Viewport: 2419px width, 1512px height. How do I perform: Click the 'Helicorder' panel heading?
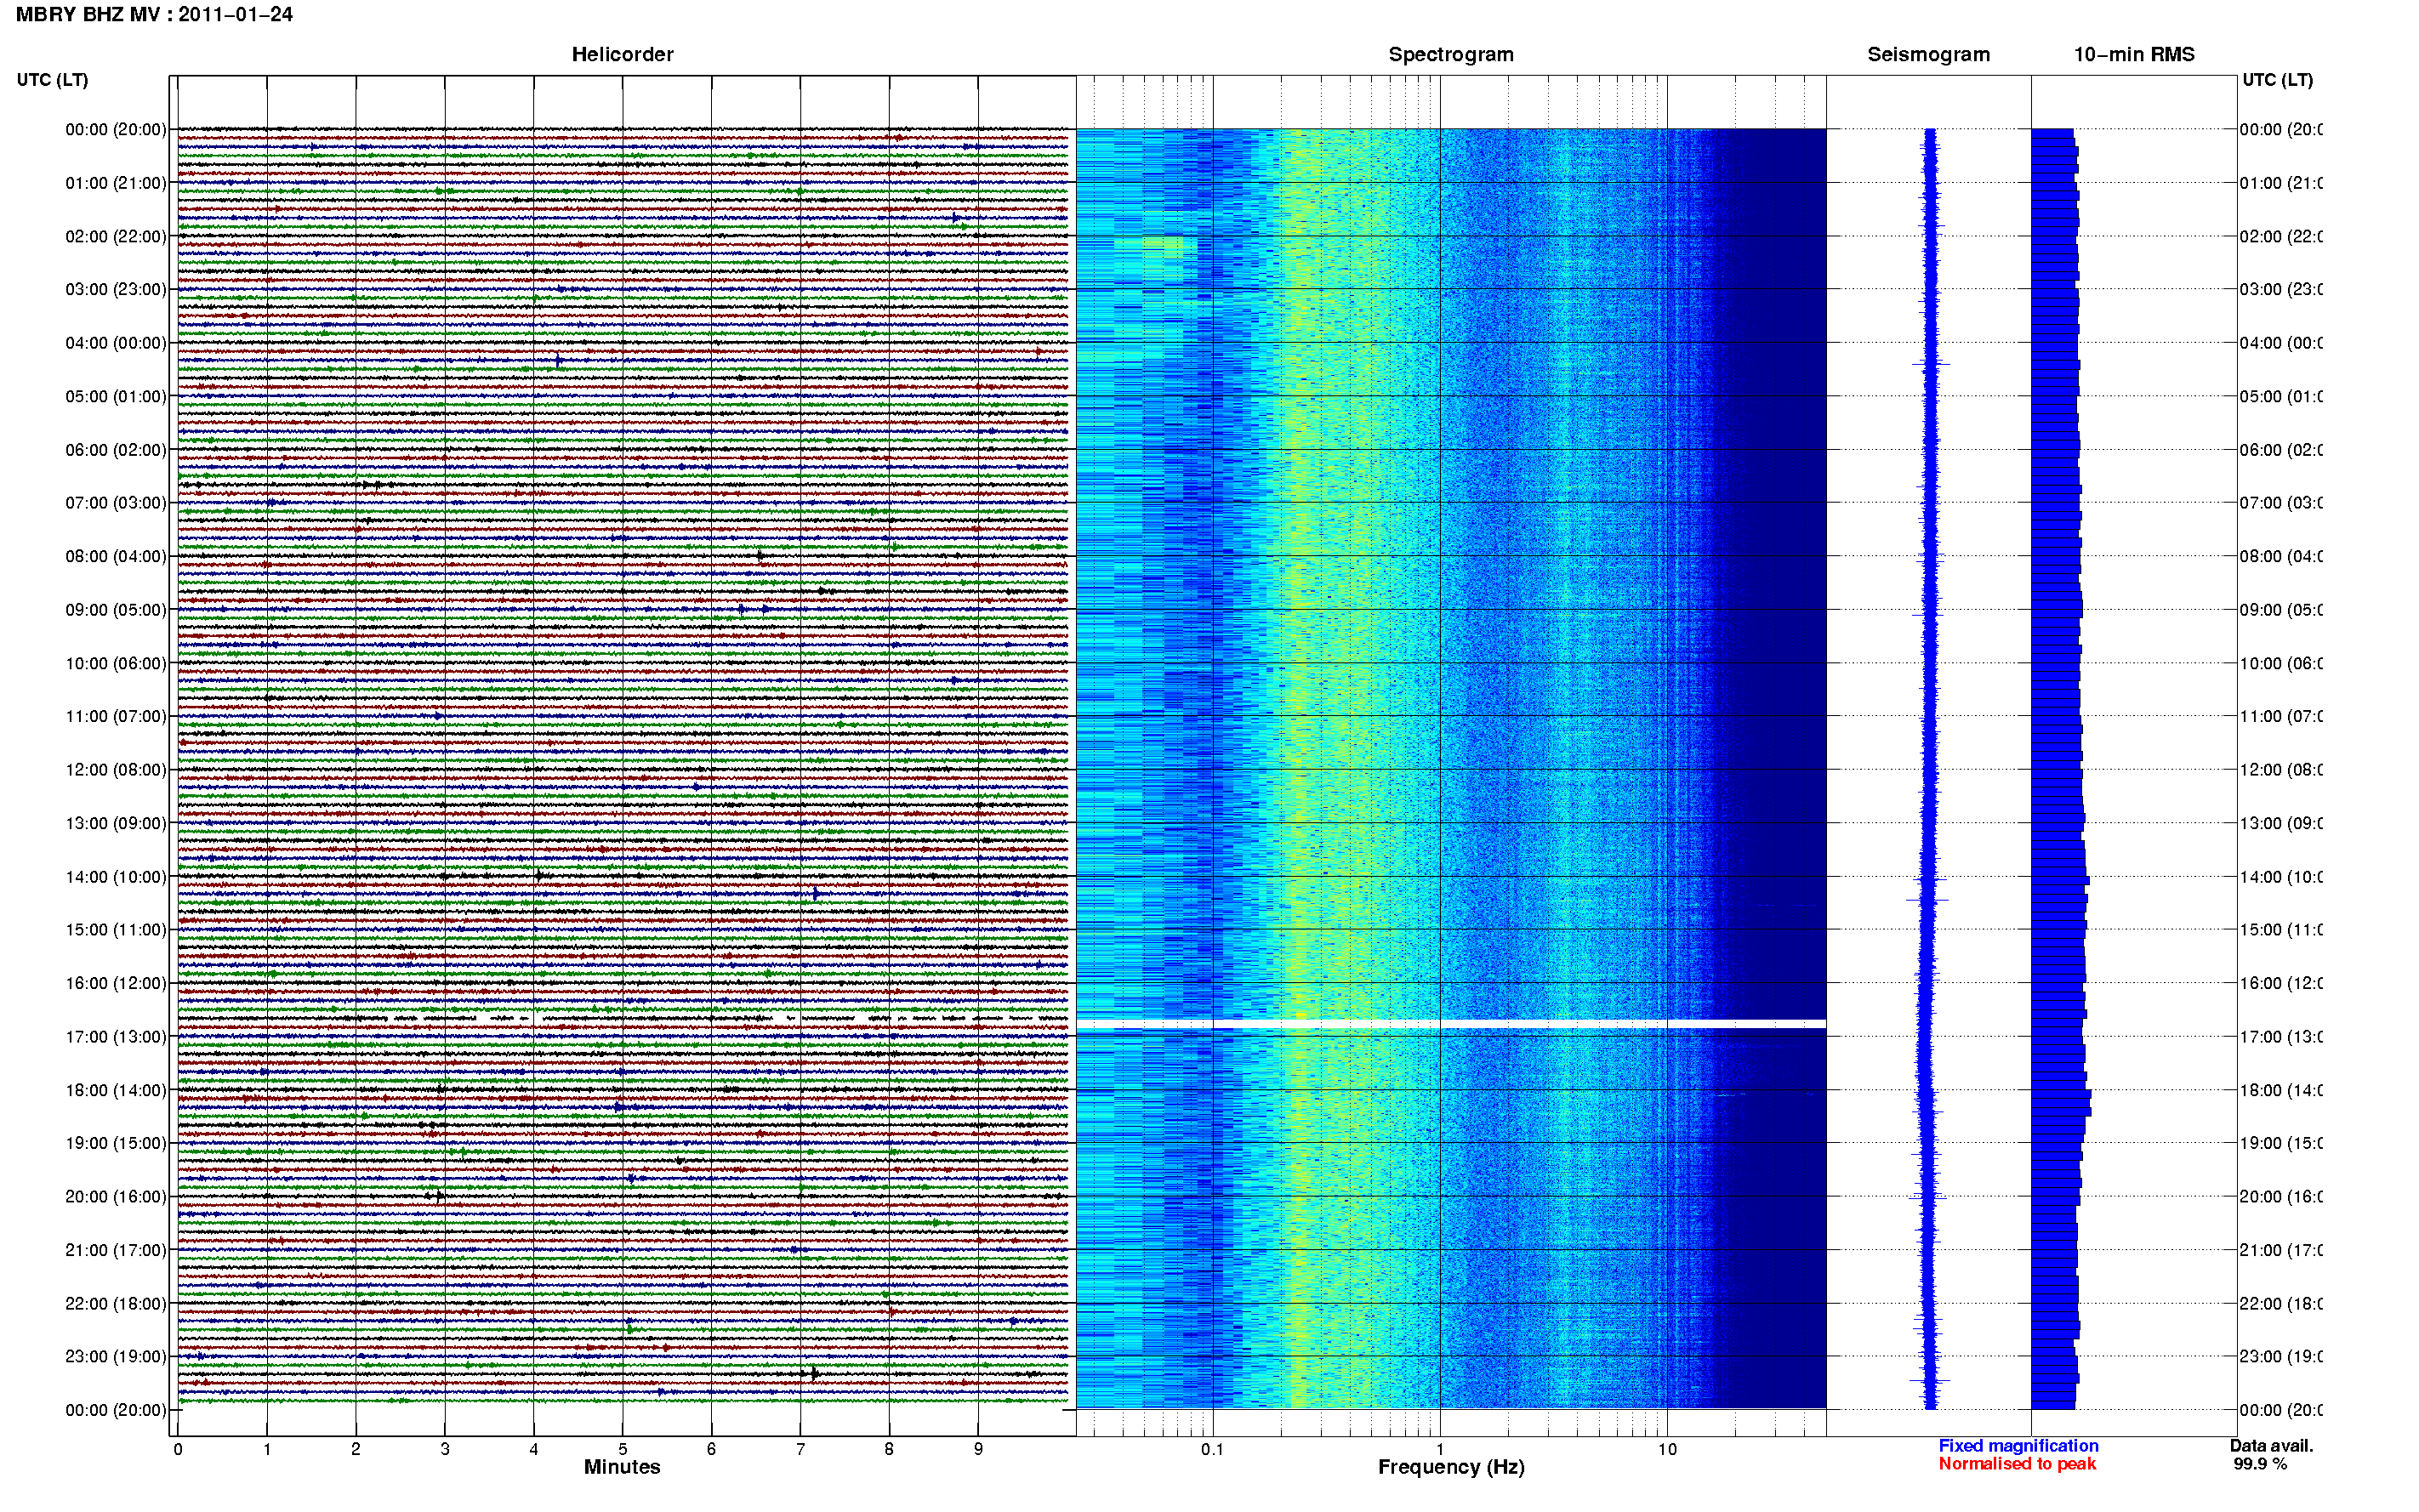pos(622,54)
